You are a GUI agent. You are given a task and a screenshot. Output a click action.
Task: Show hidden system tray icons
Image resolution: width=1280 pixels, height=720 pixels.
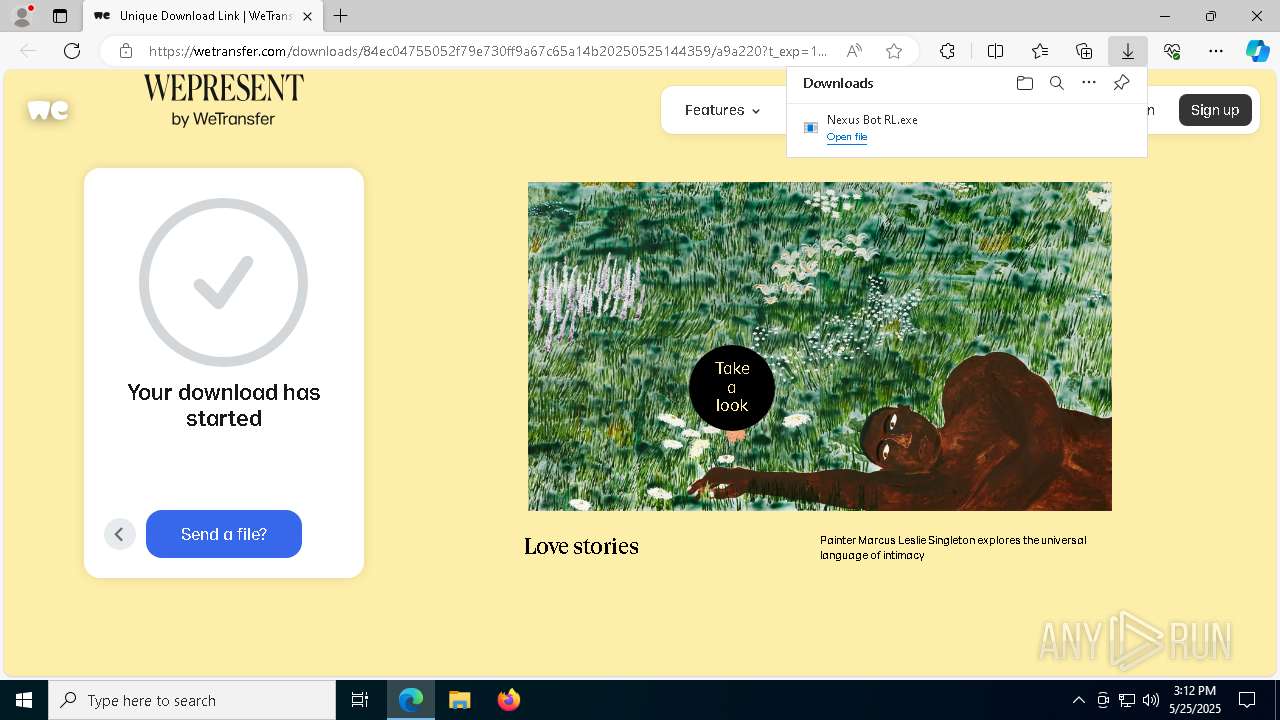1078,700
